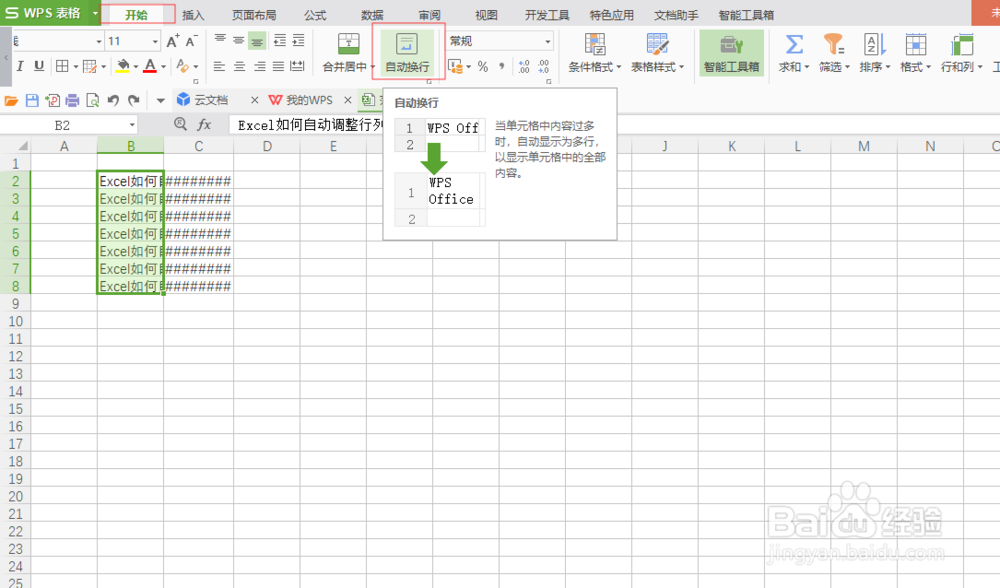This screenshot has height=588, width=1000.
Task: Open the font size dropdown
Action: [x=155, y=41]
